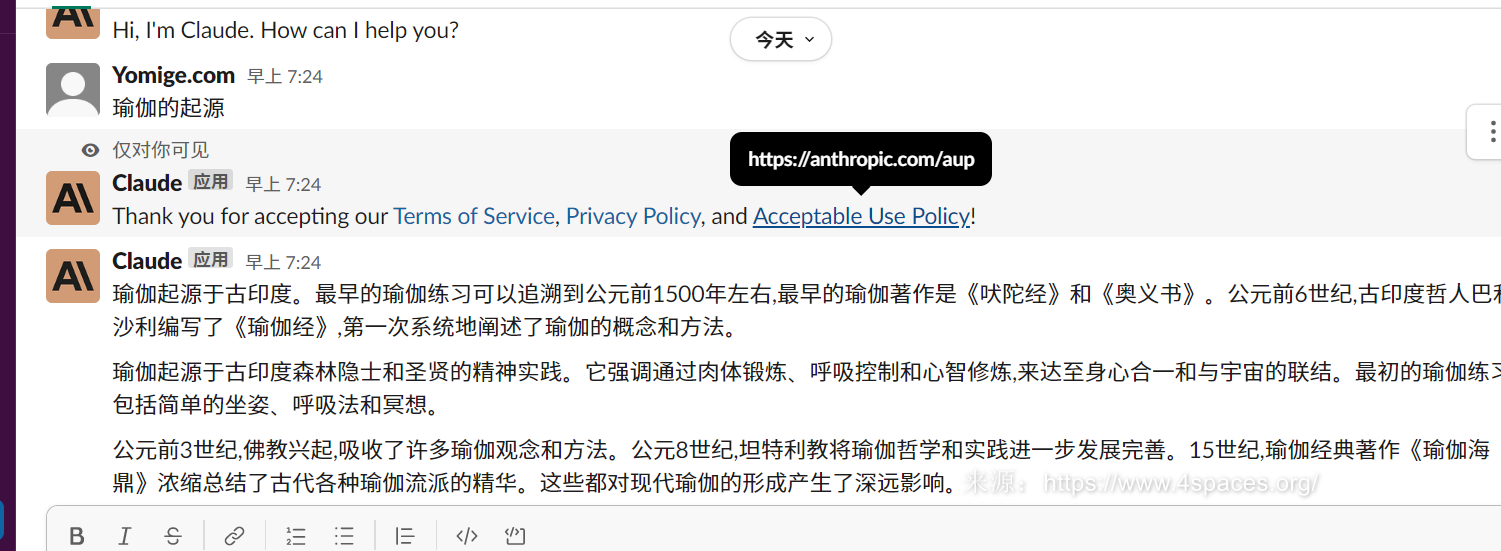
Task: Open the three-dot more actions menu
Action: pyautogui.click(x=1487, y=131)
